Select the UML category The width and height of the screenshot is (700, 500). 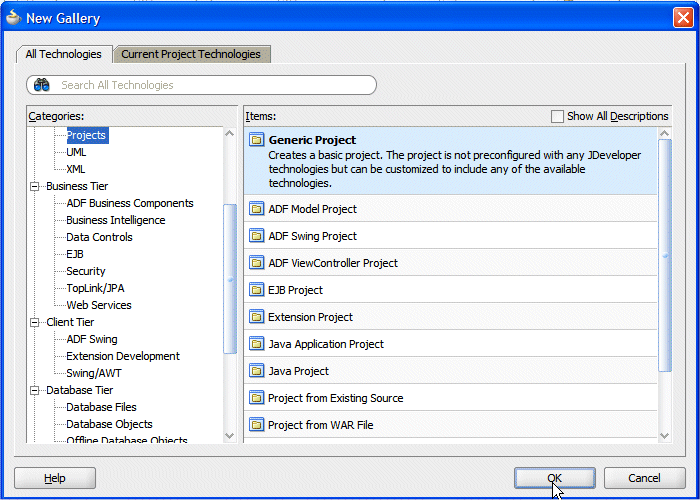pyautogui.click(x=76, y=152)
